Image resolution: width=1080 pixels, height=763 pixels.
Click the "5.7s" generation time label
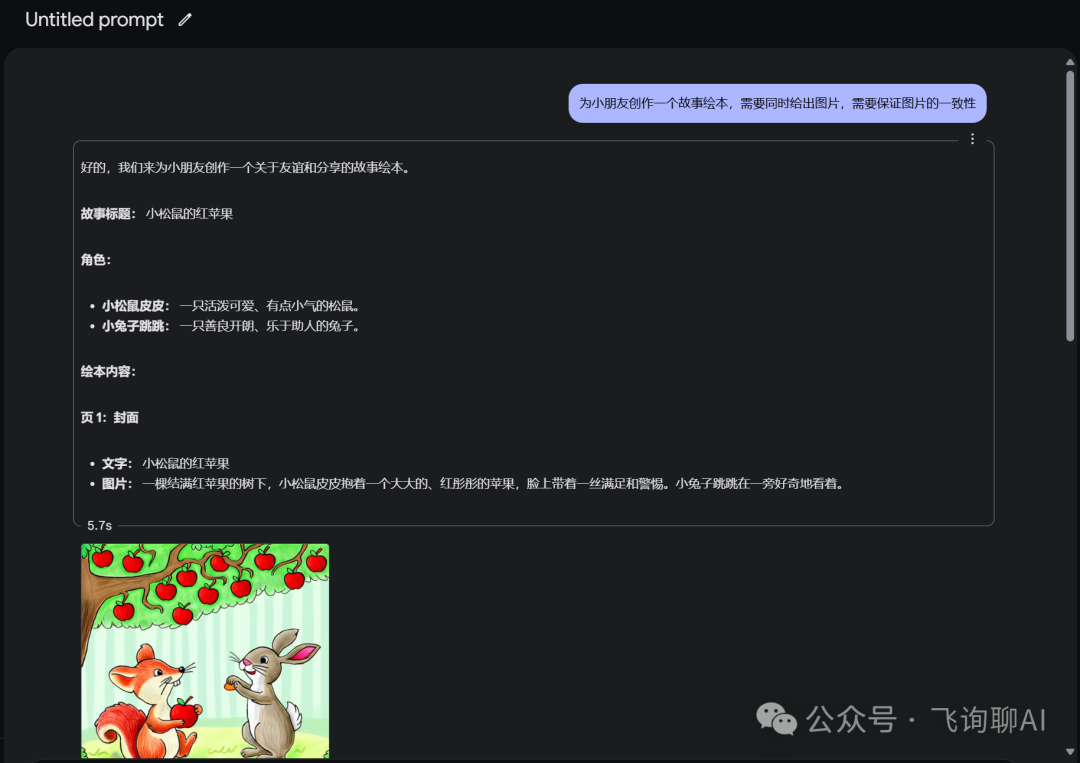pyautogui.click(x=99, y=525)
